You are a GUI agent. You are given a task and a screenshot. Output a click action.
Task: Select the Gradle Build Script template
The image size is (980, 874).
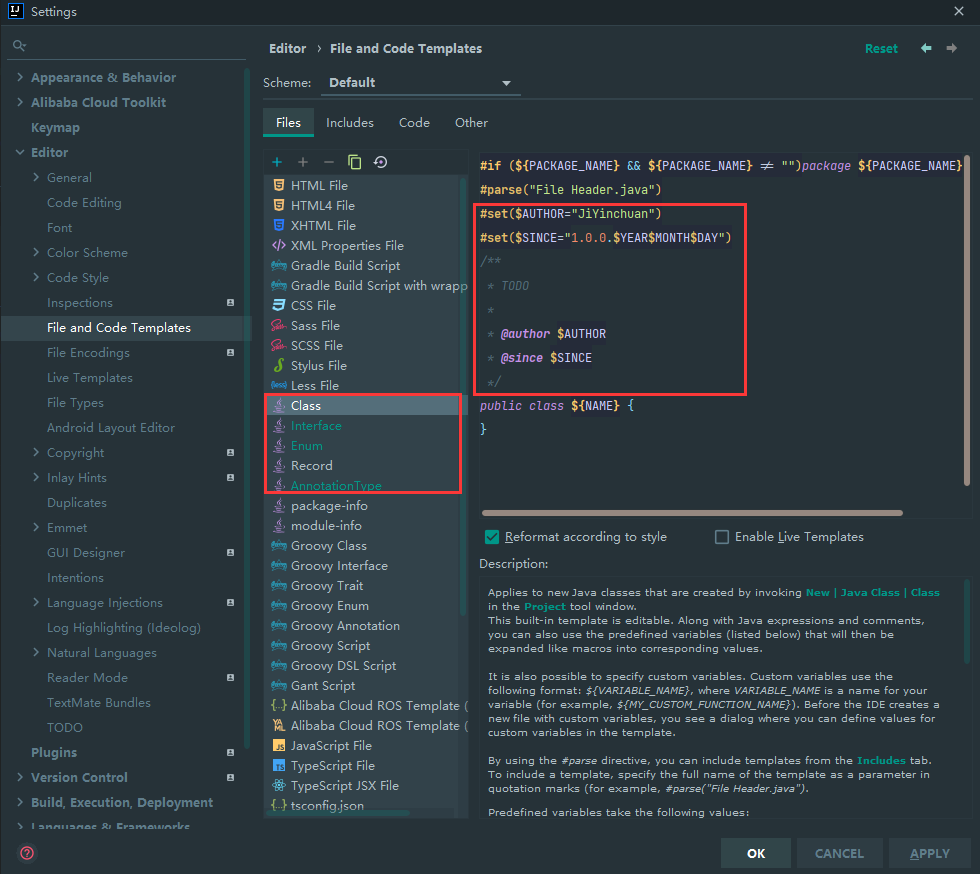tap(345, 265)
